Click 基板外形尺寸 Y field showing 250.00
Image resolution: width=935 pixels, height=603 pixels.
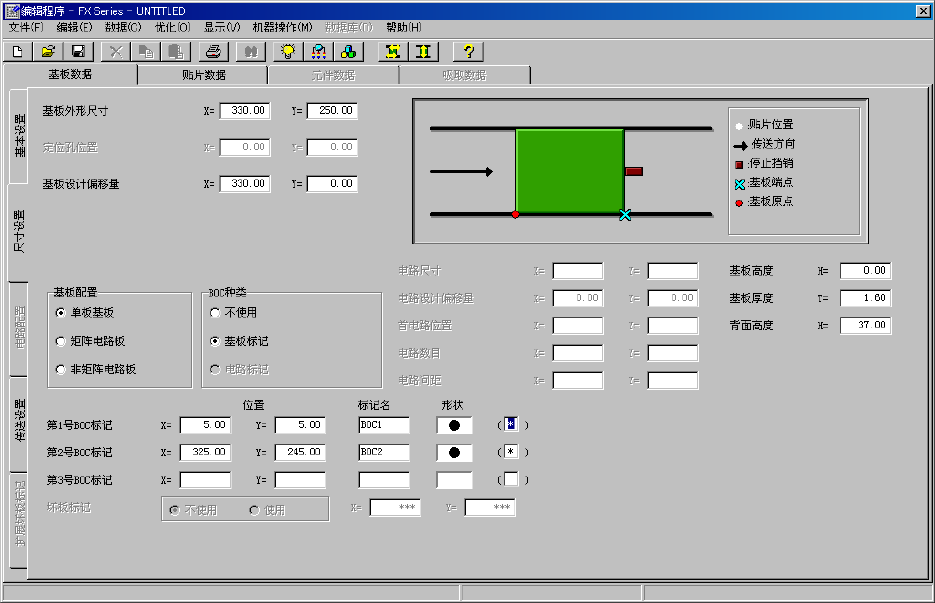(332, 111)
